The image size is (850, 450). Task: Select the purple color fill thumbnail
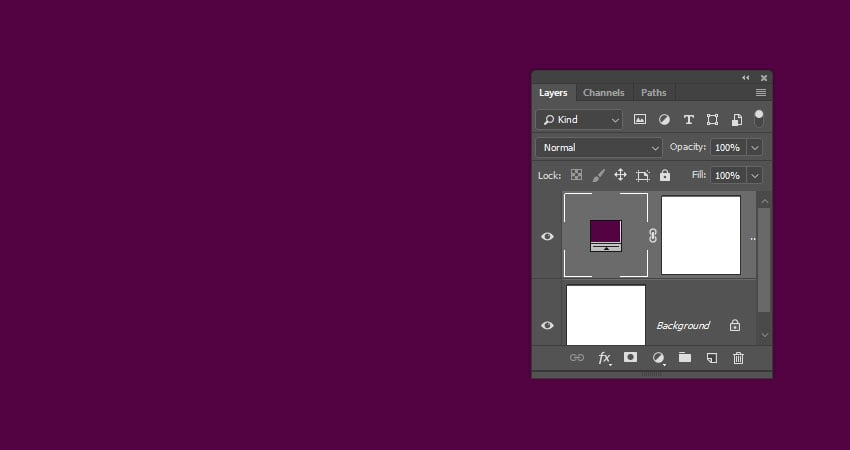tap(606, 235)
